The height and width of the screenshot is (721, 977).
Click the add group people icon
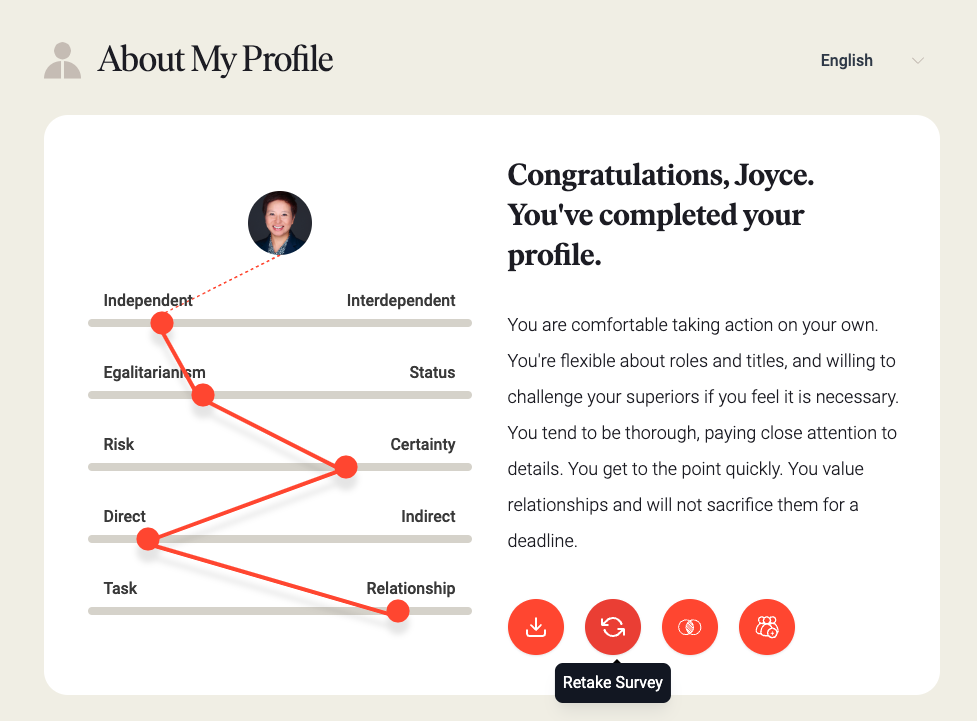pos(767,627)
